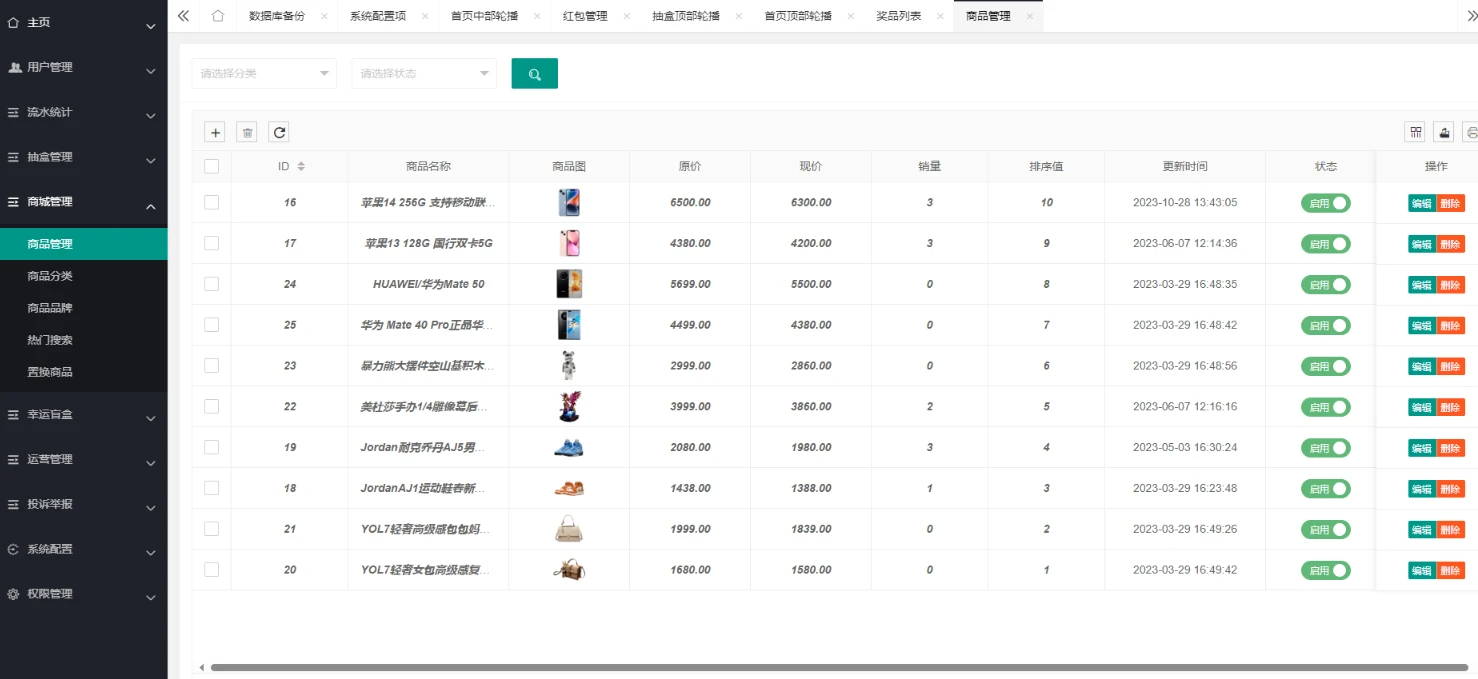Click the add new product icon
Image resolution: width=1478 pixels, height=679 pixels.
pos(215,131)
